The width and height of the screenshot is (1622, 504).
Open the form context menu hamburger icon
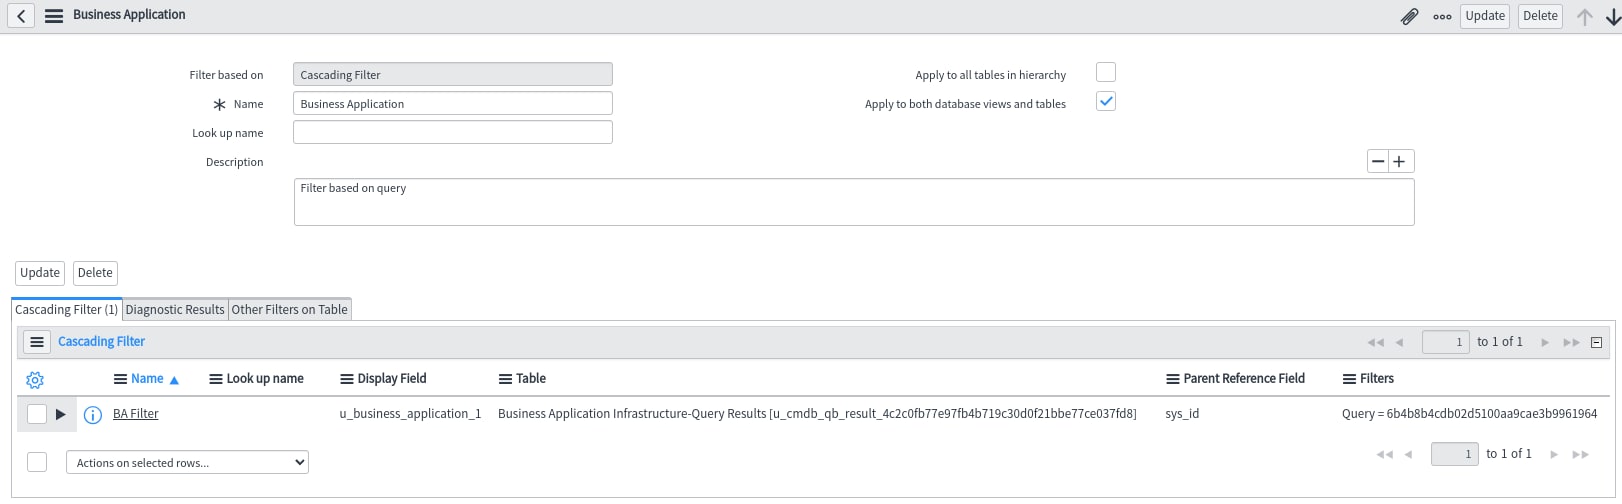[54, 16]
